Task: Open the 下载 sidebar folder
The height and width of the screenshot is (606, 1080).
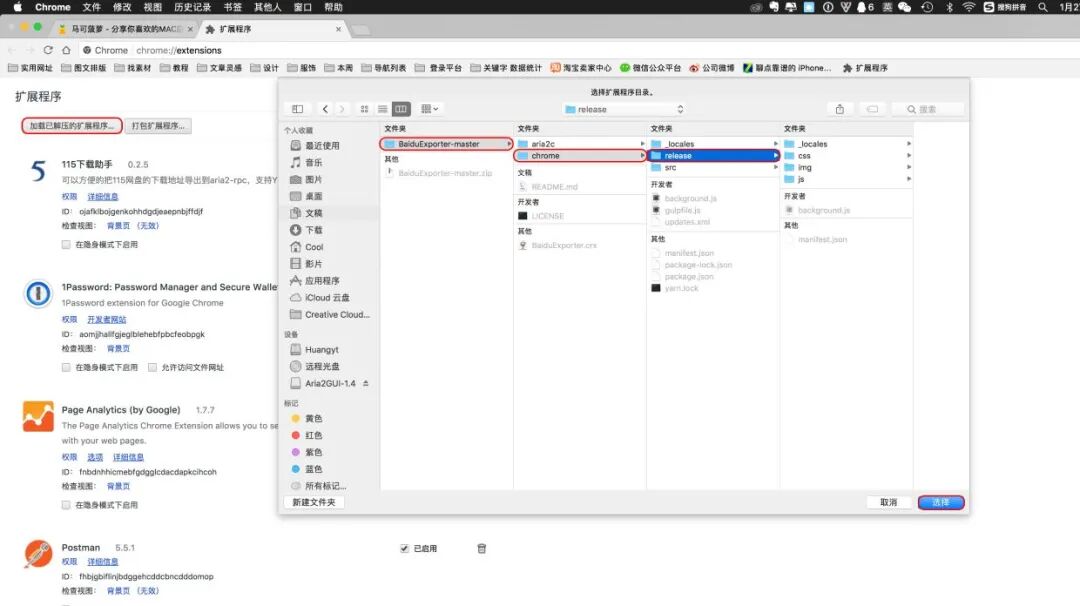Action: pos(311,228)
